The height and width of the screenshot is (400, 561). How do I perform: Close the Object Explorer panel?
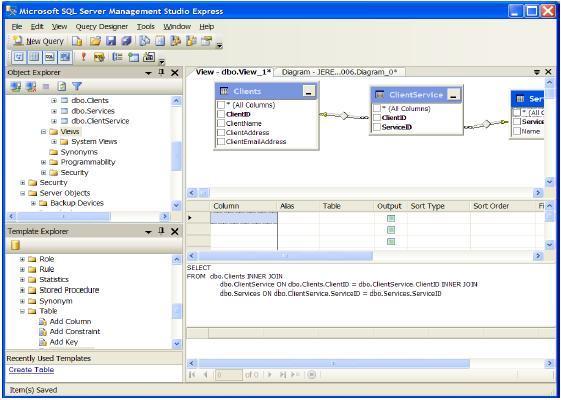(175, 73)
